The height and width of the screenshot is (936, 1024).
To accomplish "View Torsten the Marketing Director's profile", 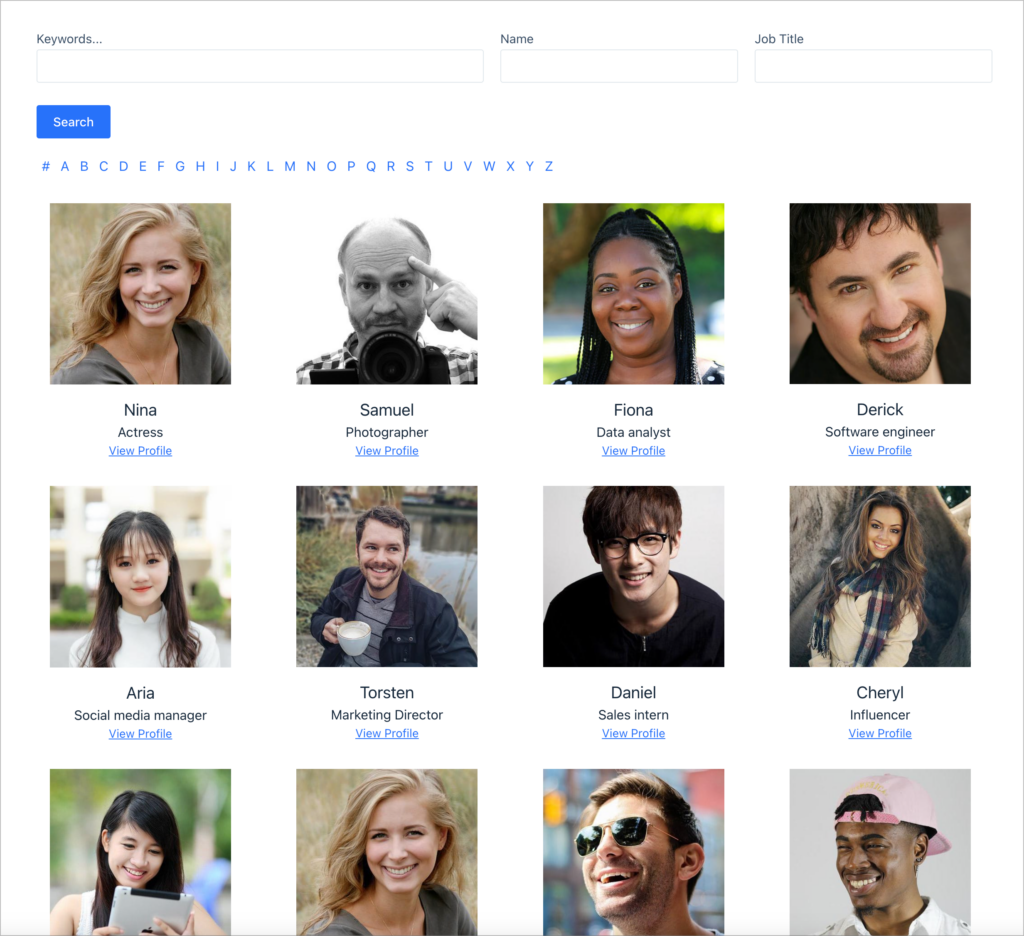I will click(x=386, y=733).
